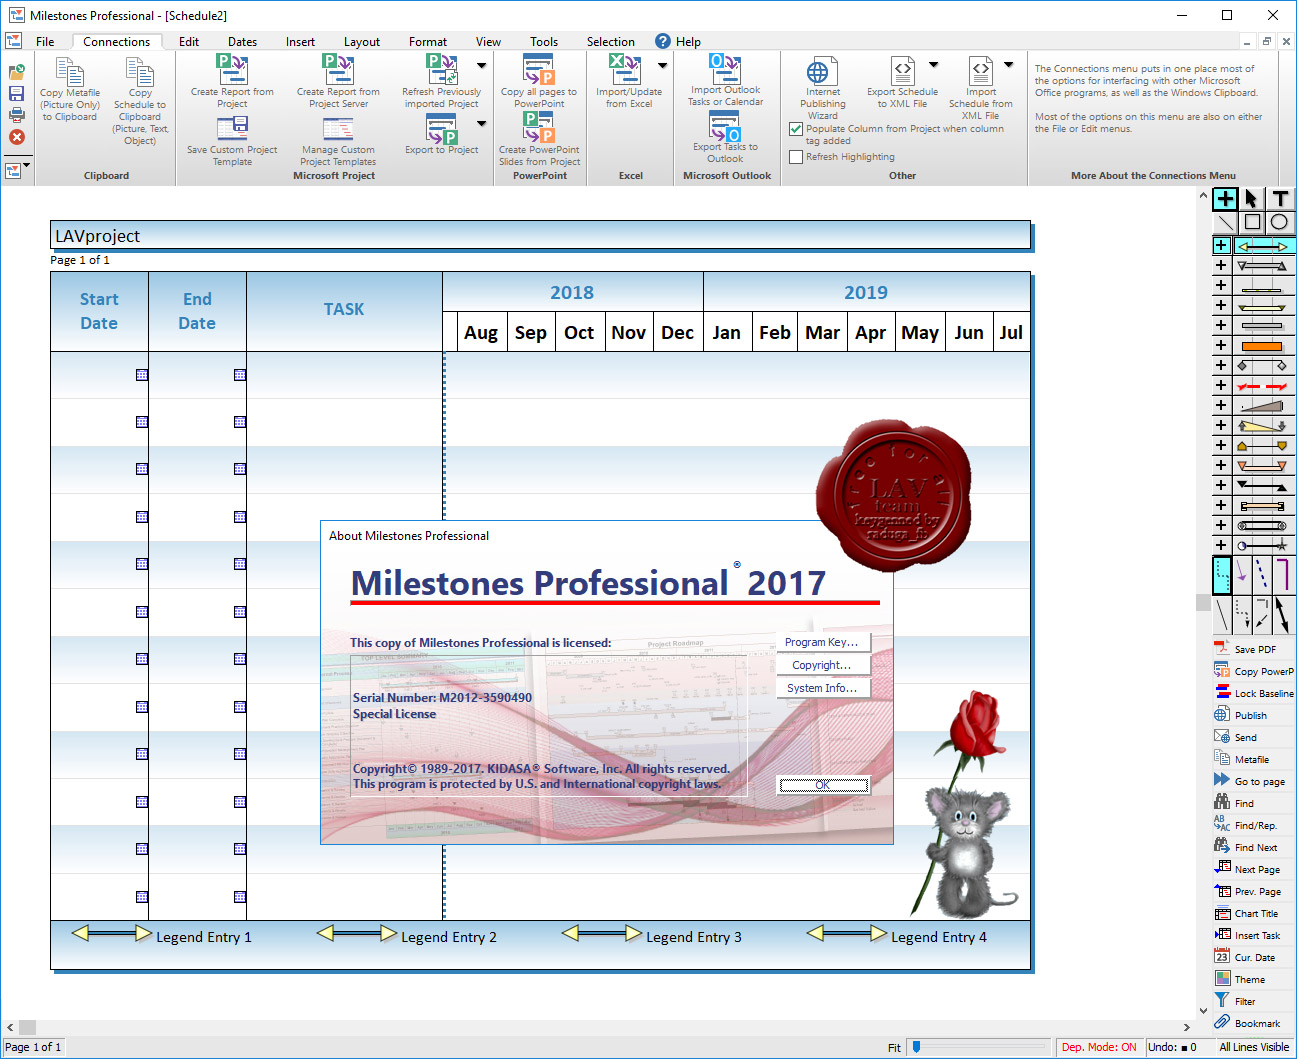Open Export Schedule to XML dropdown arrow
Screen dimensions: 1297x1059
(x=933, y=65)
